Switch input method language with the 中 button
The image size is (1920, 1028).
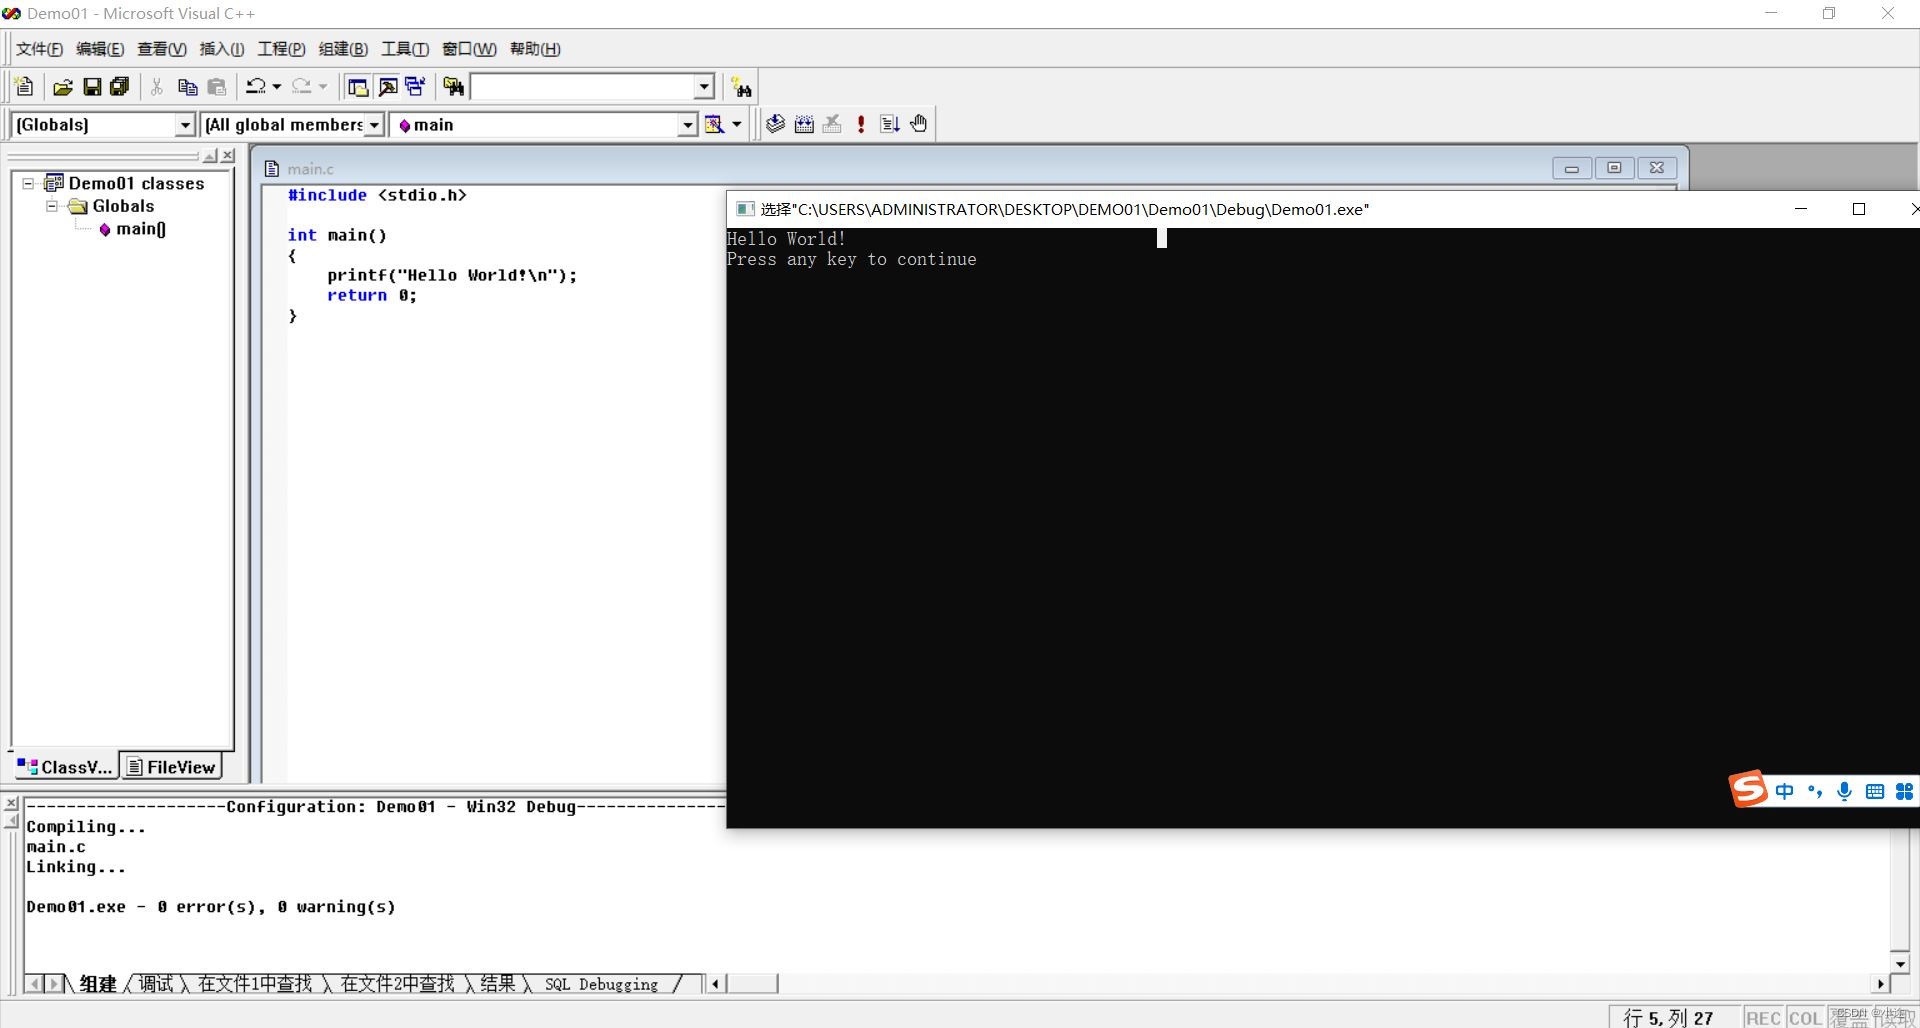click(x=1785, y=791)
